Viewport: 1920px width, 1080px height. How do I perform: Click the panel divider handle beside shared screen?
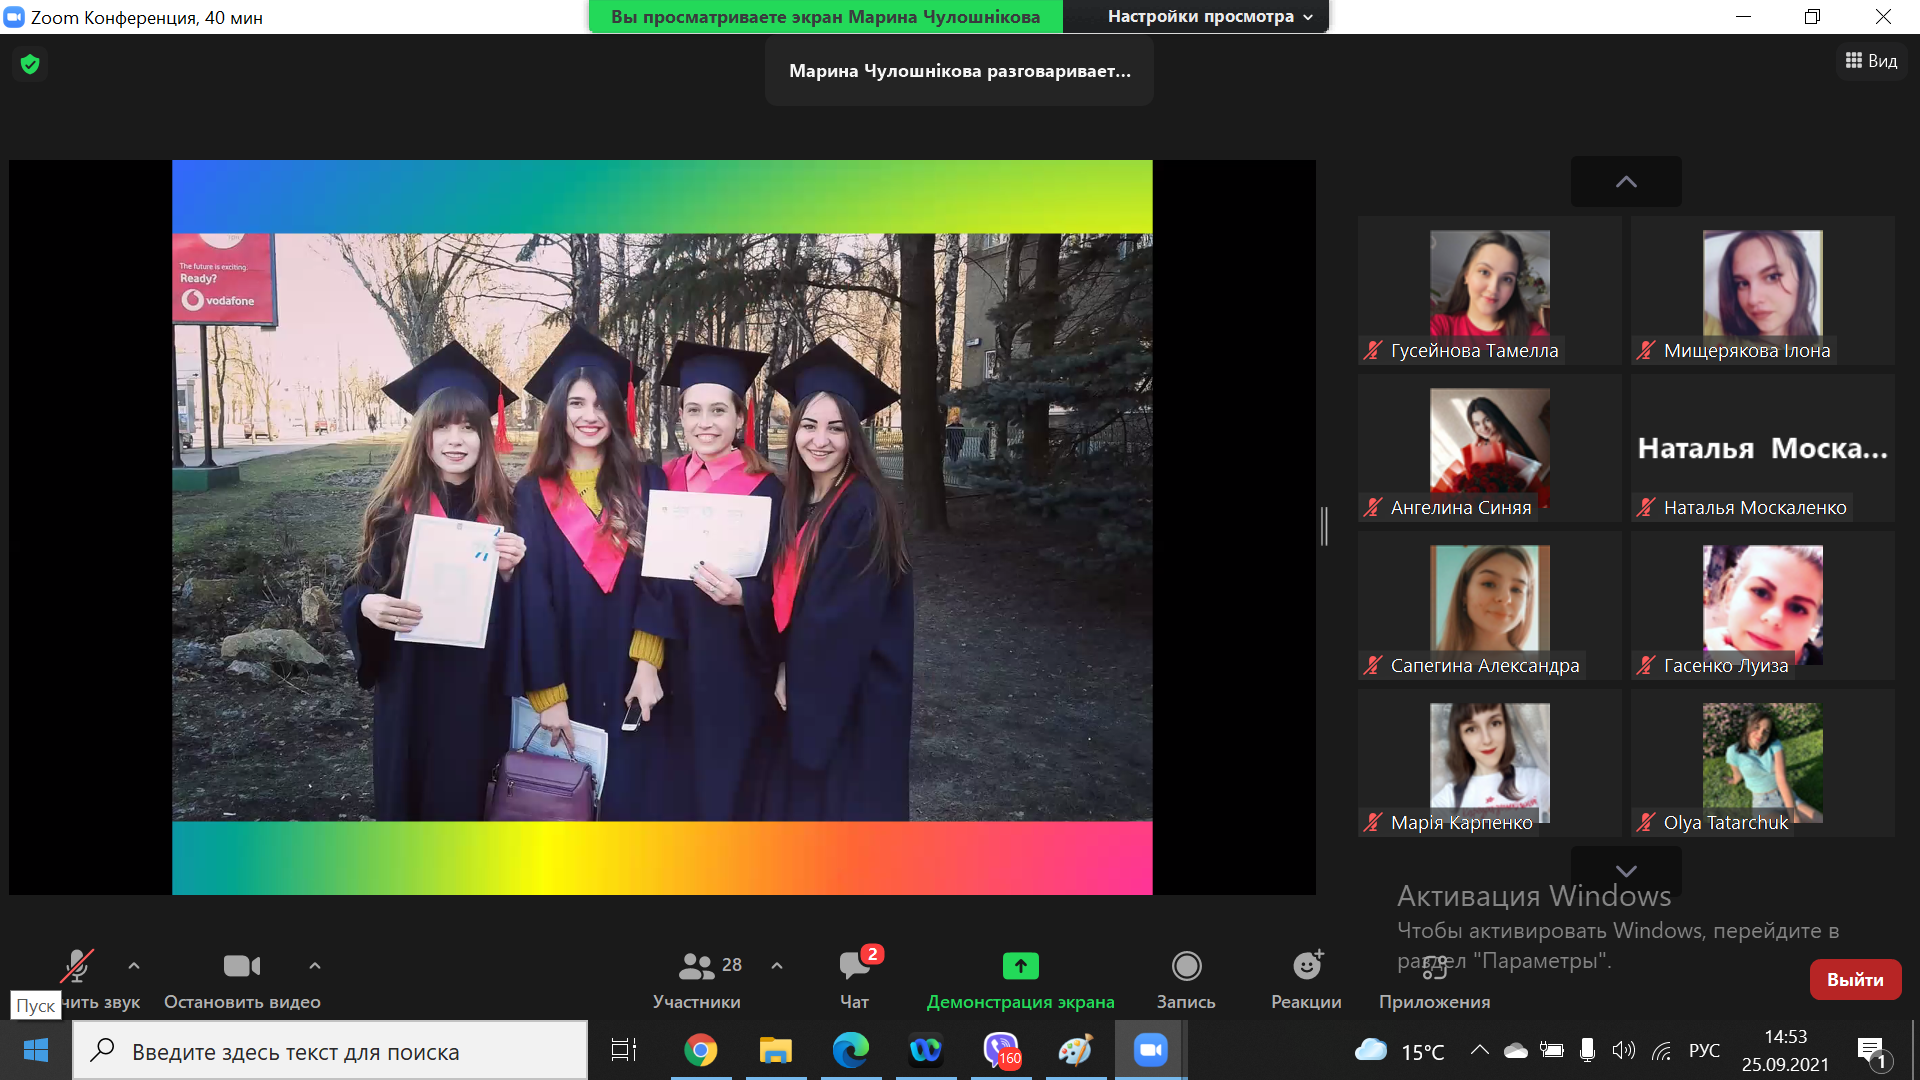pyautogui.click(x=1324, y=526)
